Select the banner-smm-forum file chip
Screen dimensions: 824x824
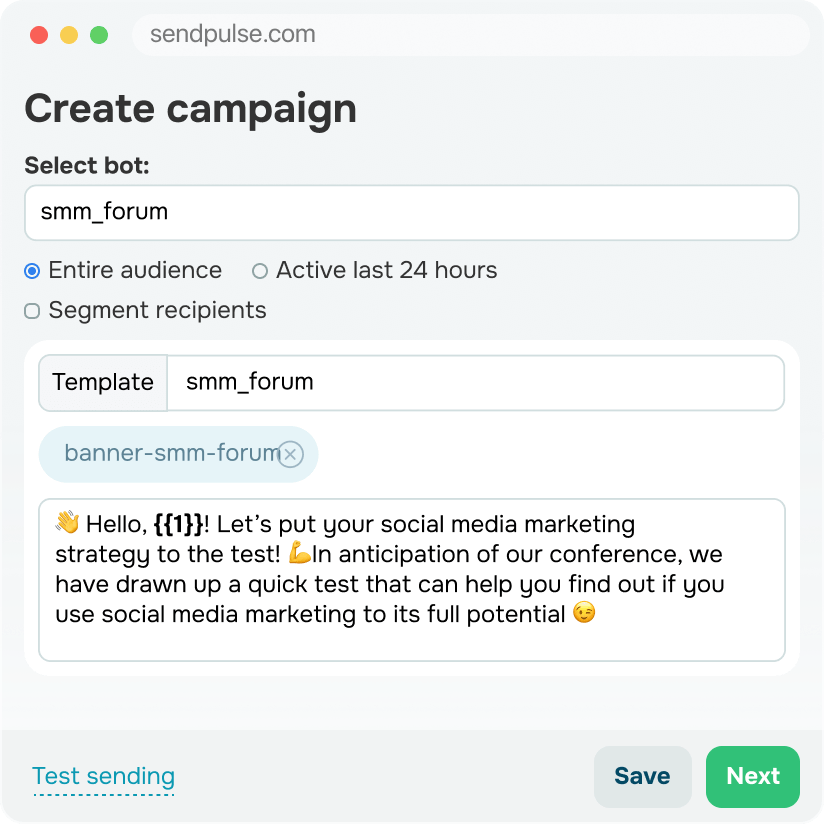tap(170, 454)
